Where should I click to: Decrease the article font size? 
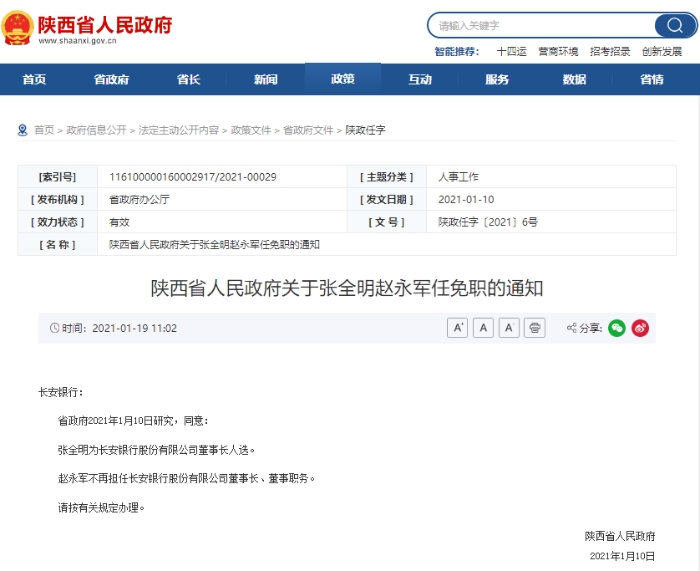(x=509, y=328)
